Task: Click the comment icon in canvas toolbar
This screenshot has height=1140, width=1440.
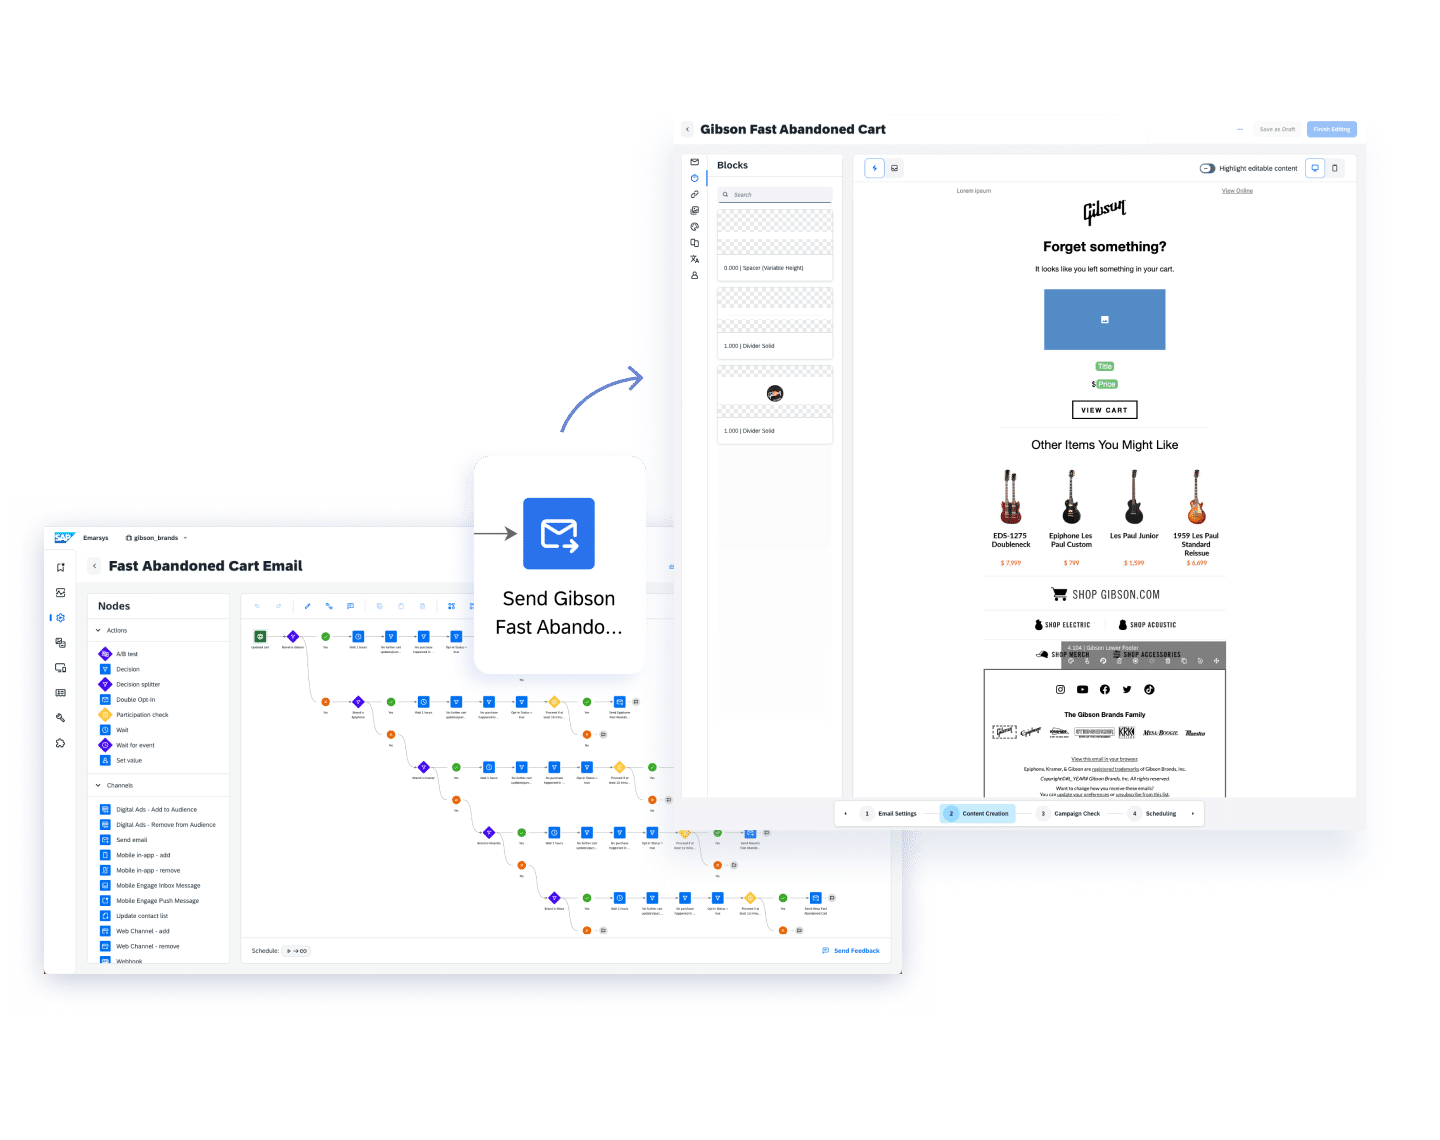Action: 350,606
